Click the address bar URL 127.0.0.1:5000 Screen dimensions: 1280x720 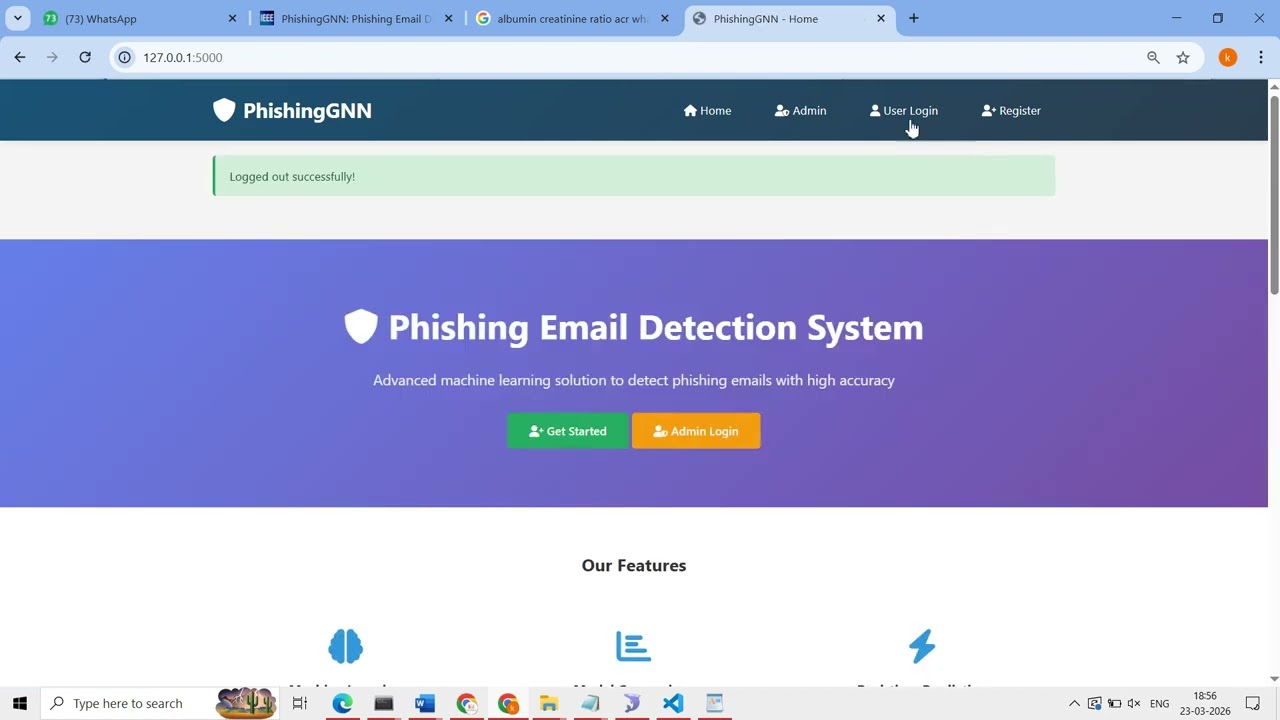pos(183,58)
